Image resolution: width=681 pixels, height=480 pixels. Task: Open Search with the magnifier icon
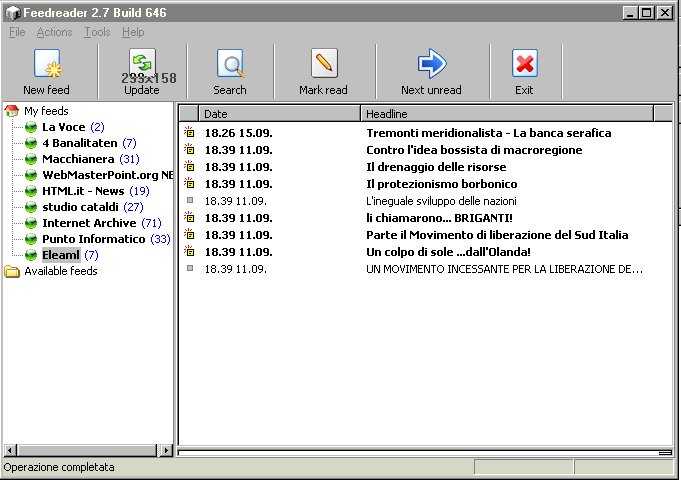pos(230,65)
